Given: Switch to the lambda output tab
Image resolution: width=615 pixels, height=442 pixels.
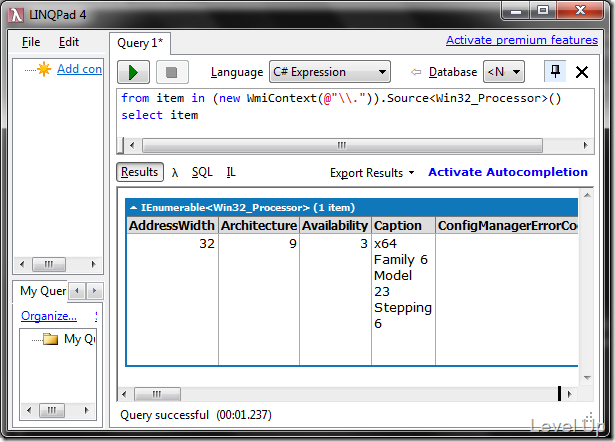Looking at the screenshot, I should 175,173.
